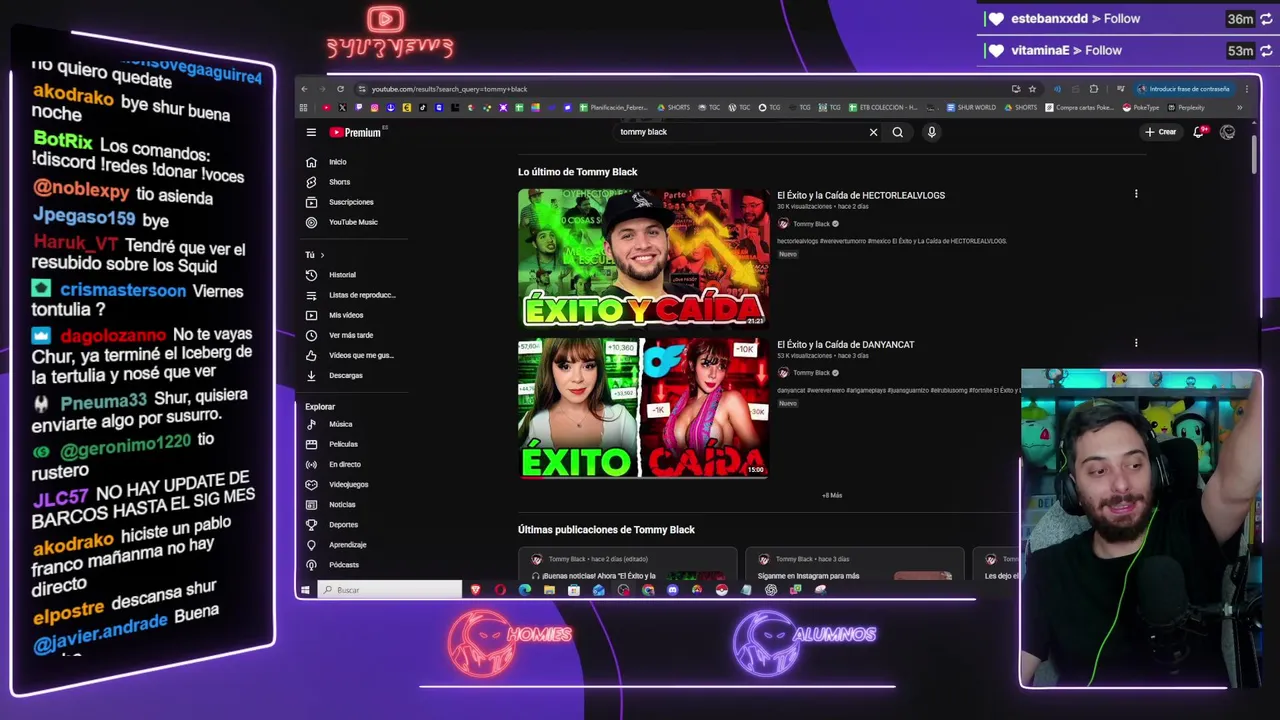The height and width of the screenshot is (720, 1280).
Task: Open Perplexity bookmark
Action: point(1186,108)
